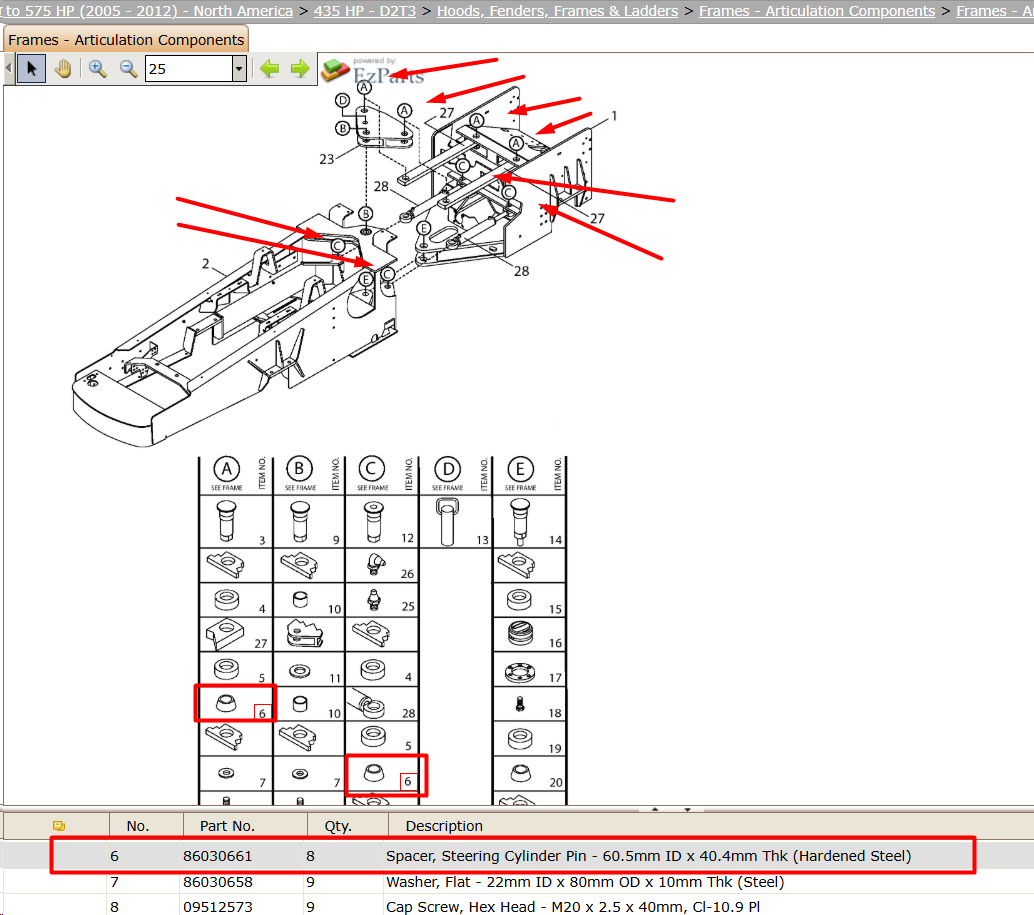Activate the hand pan tool
1034x915 pixels.
click(63, 69)
